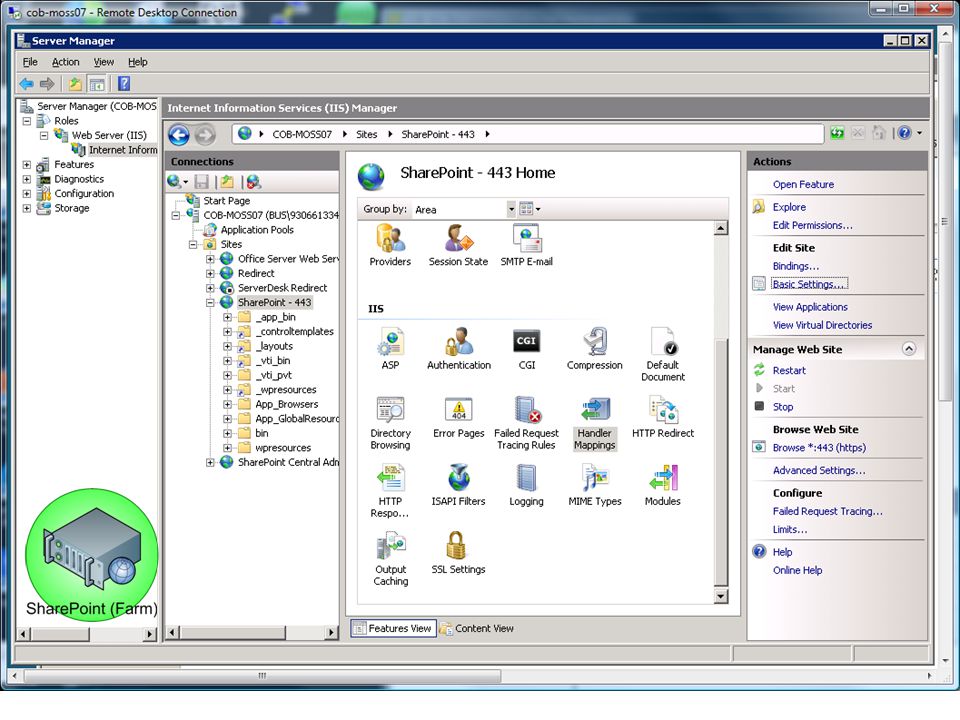
Task: Open the ISAPI Filters feature
Action: [x=458, y=486]
